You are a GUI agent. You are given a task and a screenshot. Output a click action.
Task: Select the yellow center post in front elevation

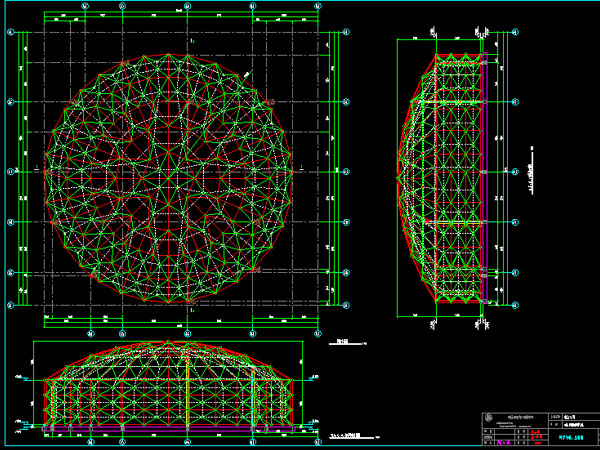tap(188, 390)
